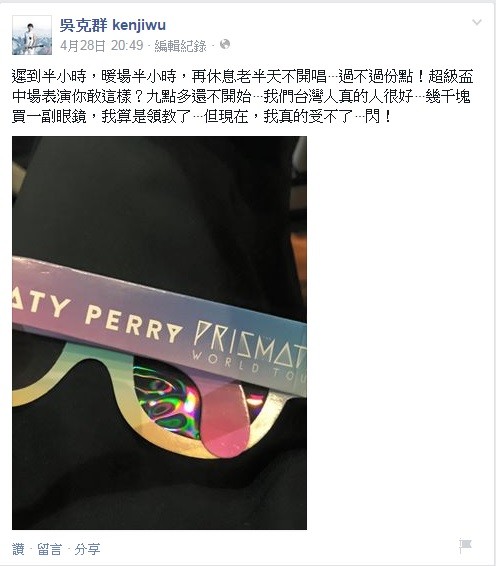Visit the 吳克群 kenjiwu profile name link

(x=113, y=25)
